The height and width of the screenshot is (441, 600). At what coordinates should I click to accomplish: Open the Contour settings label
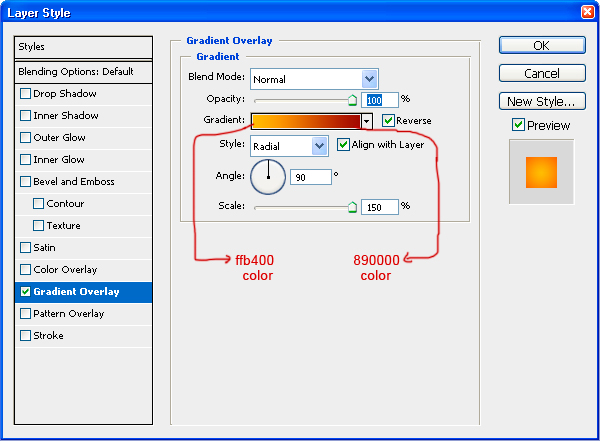click(65, 204)
